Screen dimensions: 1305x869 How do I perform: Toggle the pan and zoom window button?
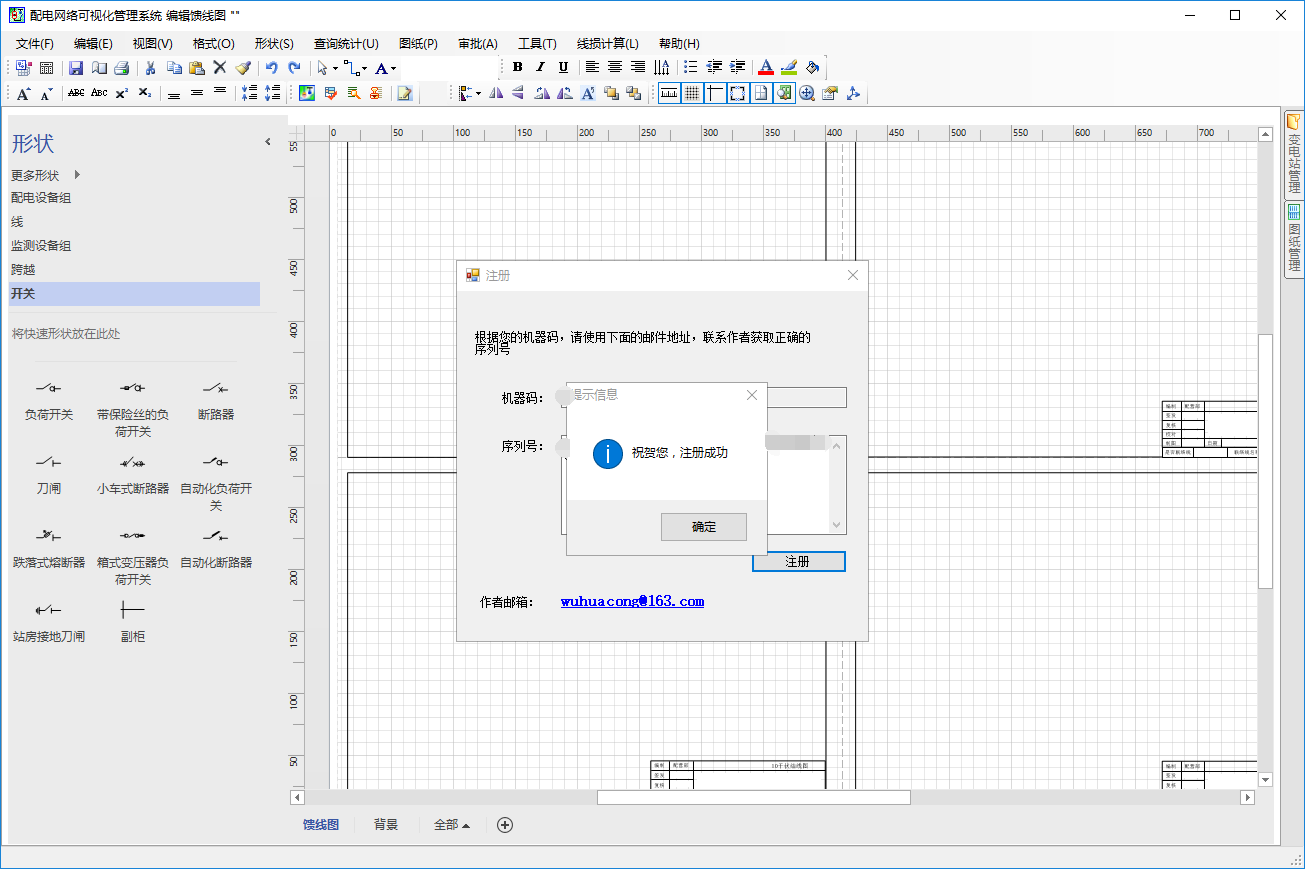tap(783, 93)
